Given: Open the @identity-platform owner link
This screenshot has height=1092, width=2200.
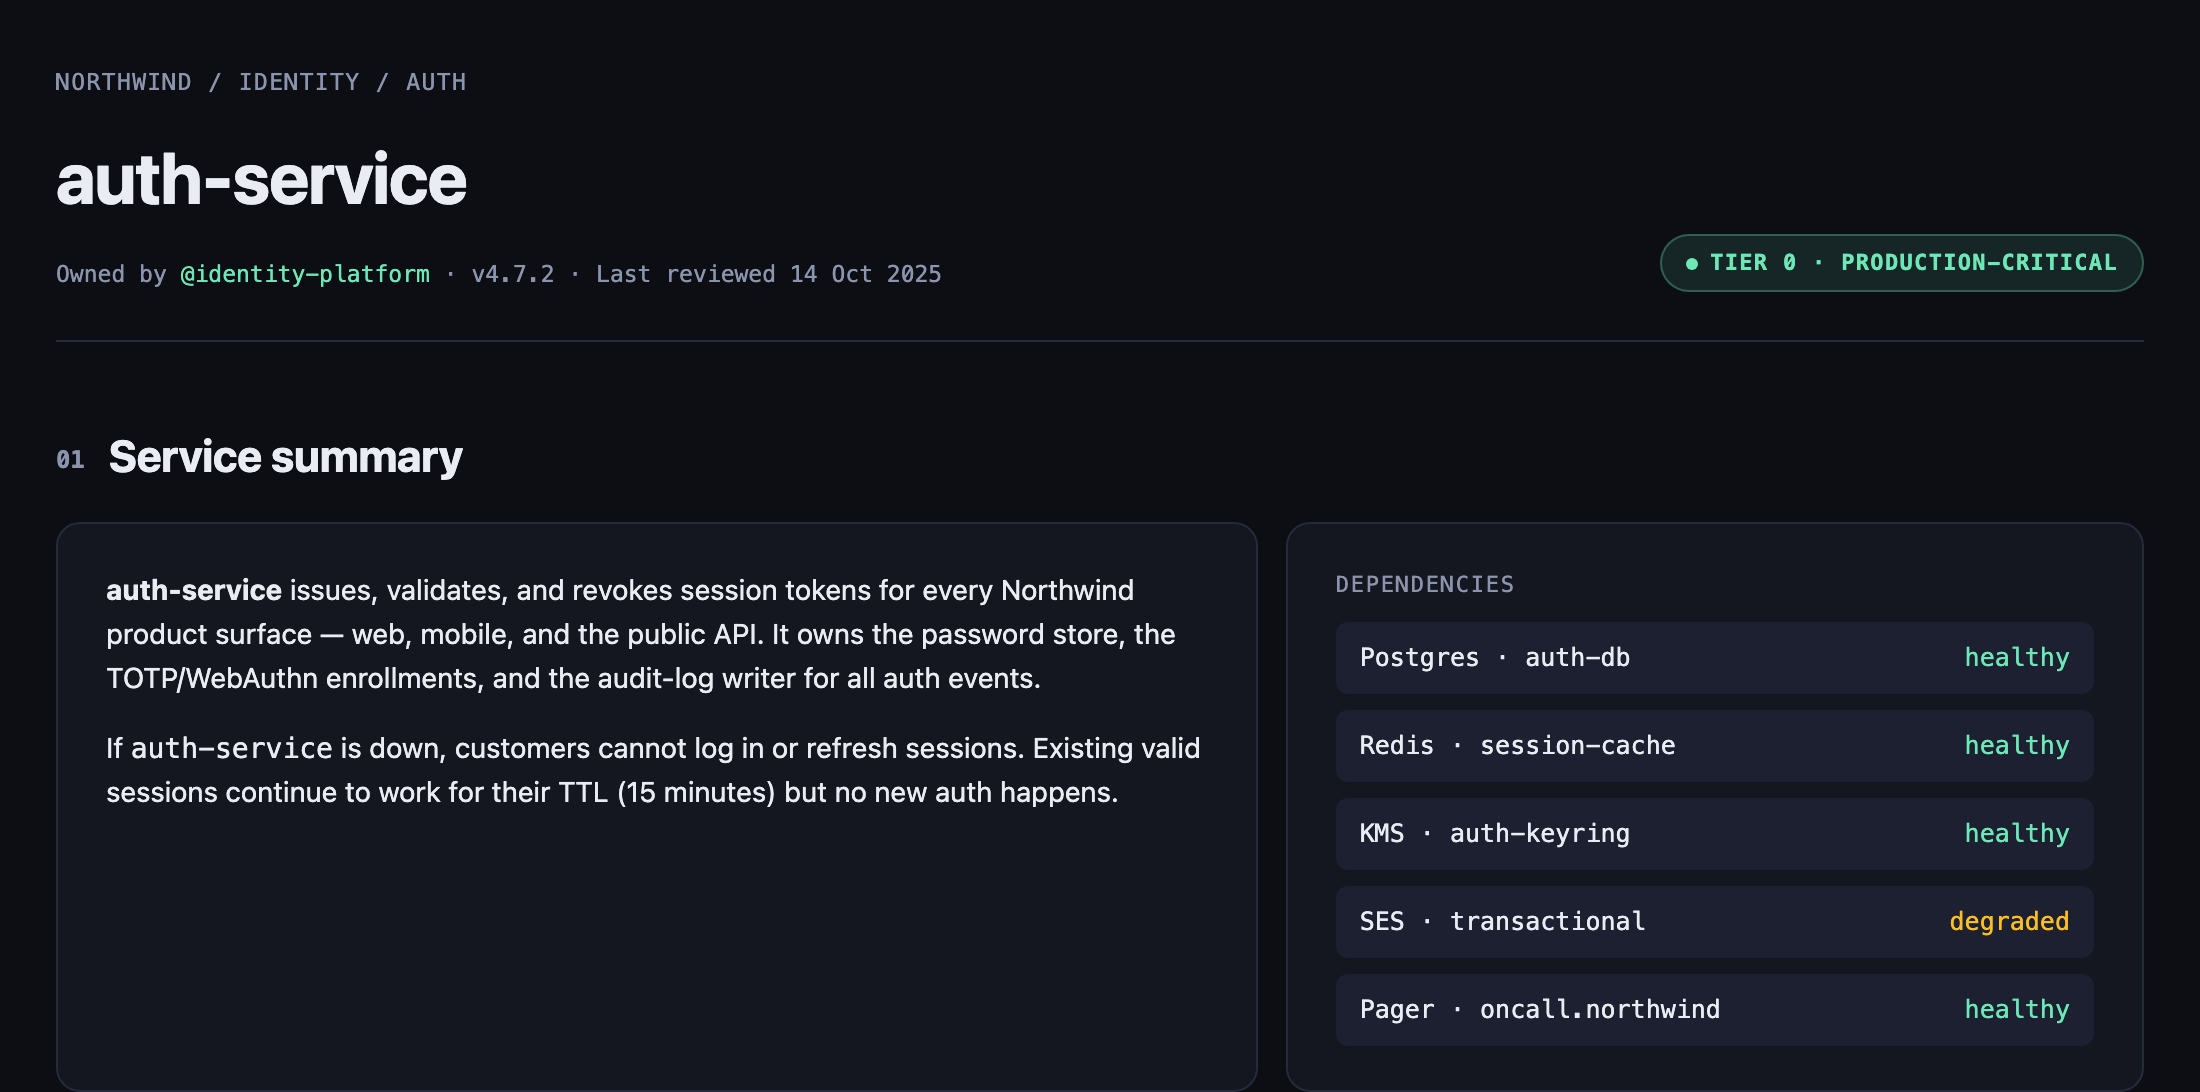Looking at the screenshot, I should (305, 274).
